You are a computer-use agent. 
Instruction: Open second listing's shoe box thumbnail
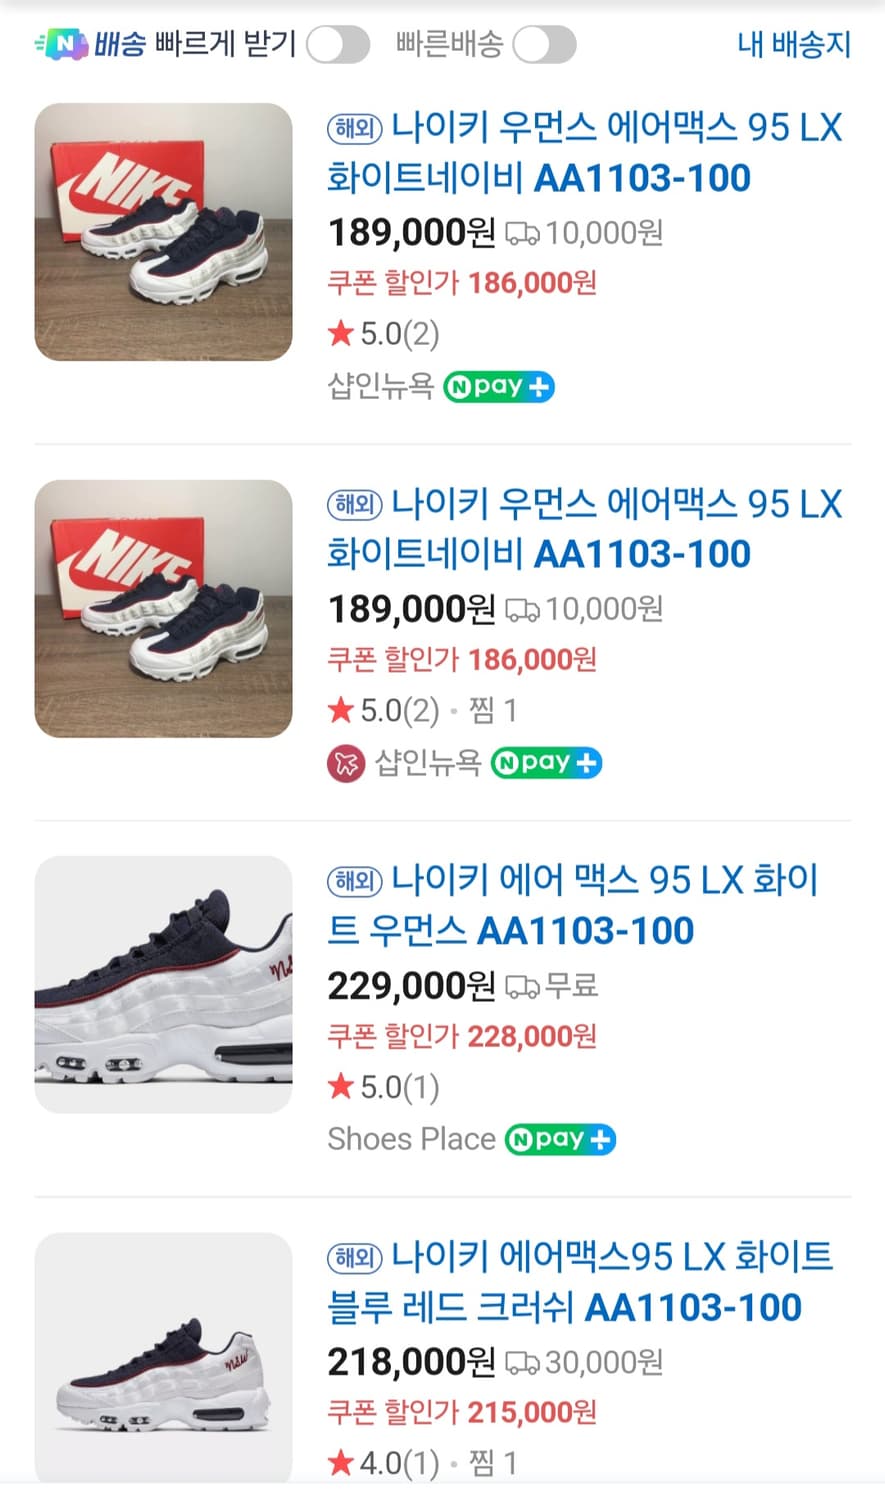pyautogui.click(x=164, y=609)
